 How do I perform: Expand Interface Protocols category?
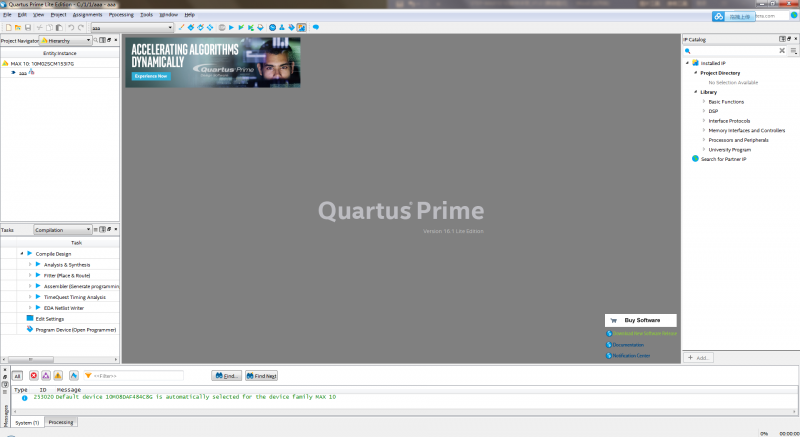[704, 120]
